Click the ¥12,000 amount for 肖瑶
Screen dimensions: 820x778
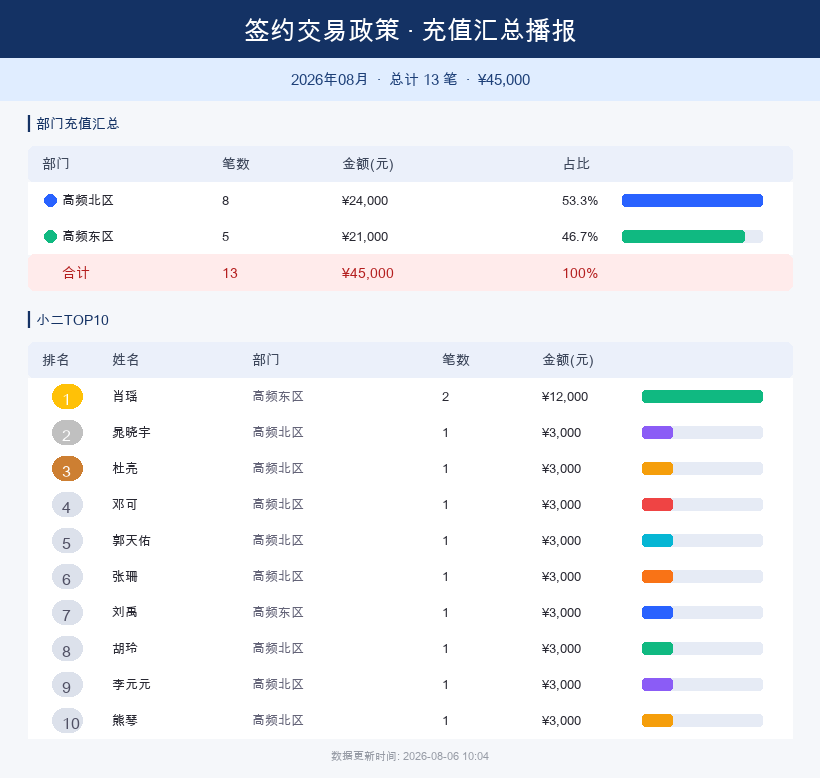pyautogui.click(x=565, y=396)
